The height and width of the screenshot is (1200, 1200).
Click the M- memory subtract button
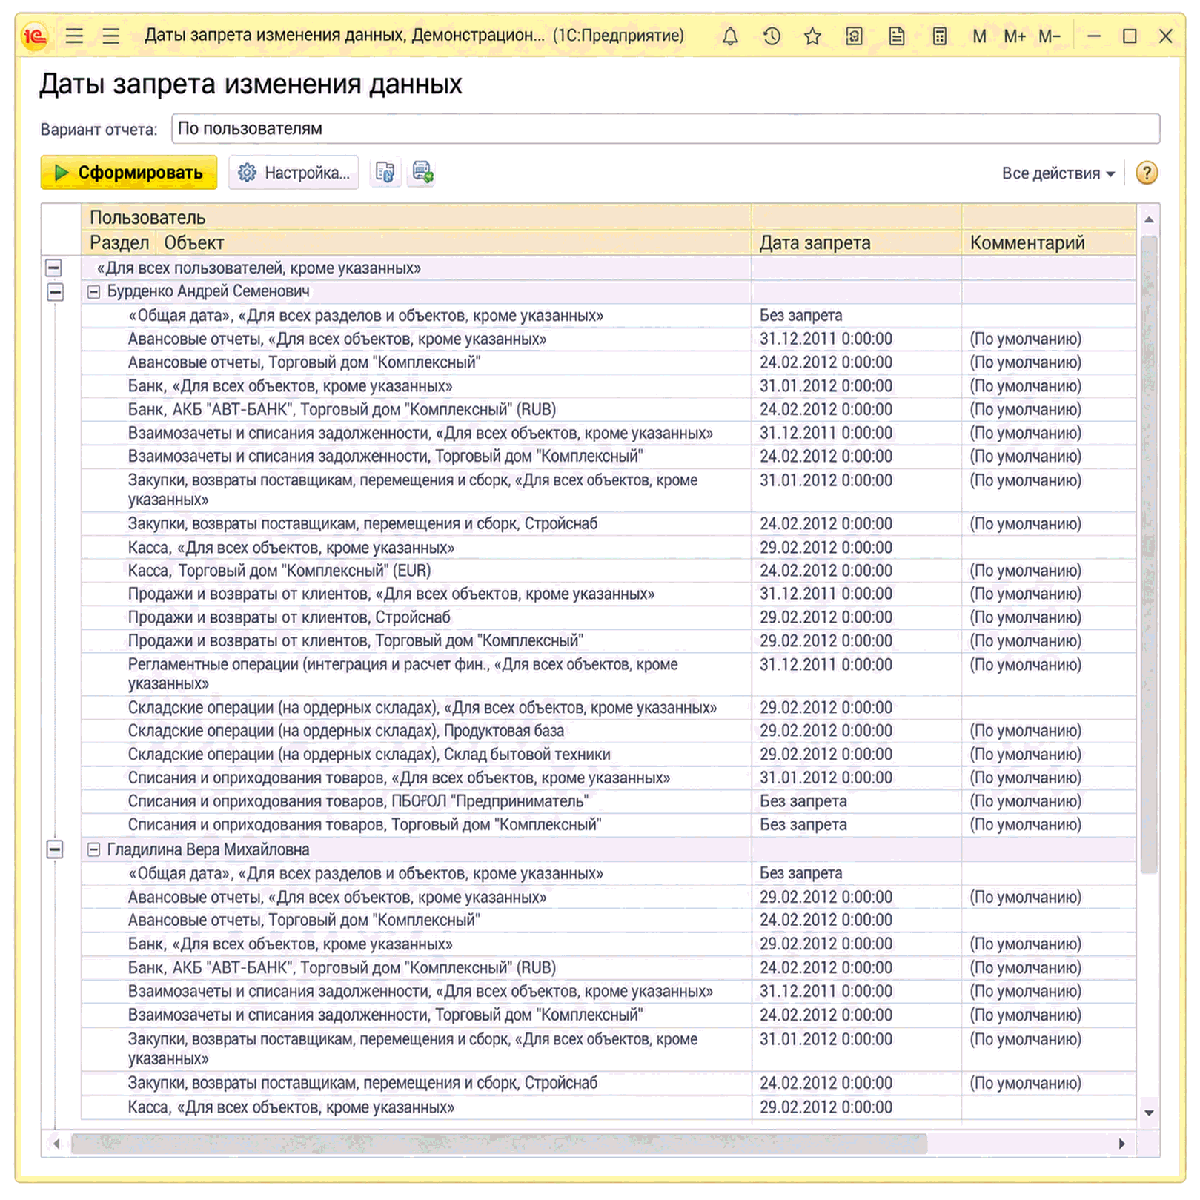click(x=1049, y=36)
